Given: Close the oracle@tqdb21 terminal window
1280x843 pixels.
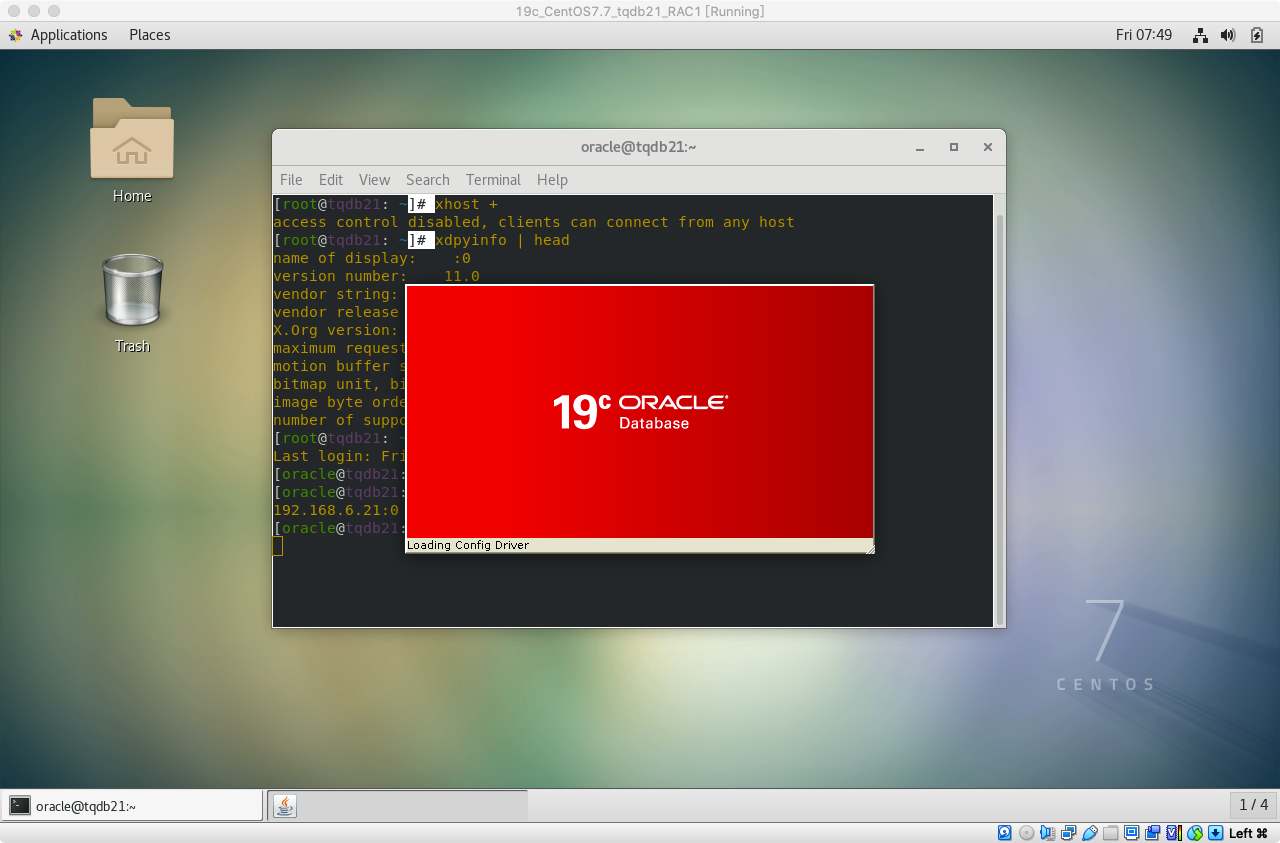Looking at the screenshot, I should 988,147.
